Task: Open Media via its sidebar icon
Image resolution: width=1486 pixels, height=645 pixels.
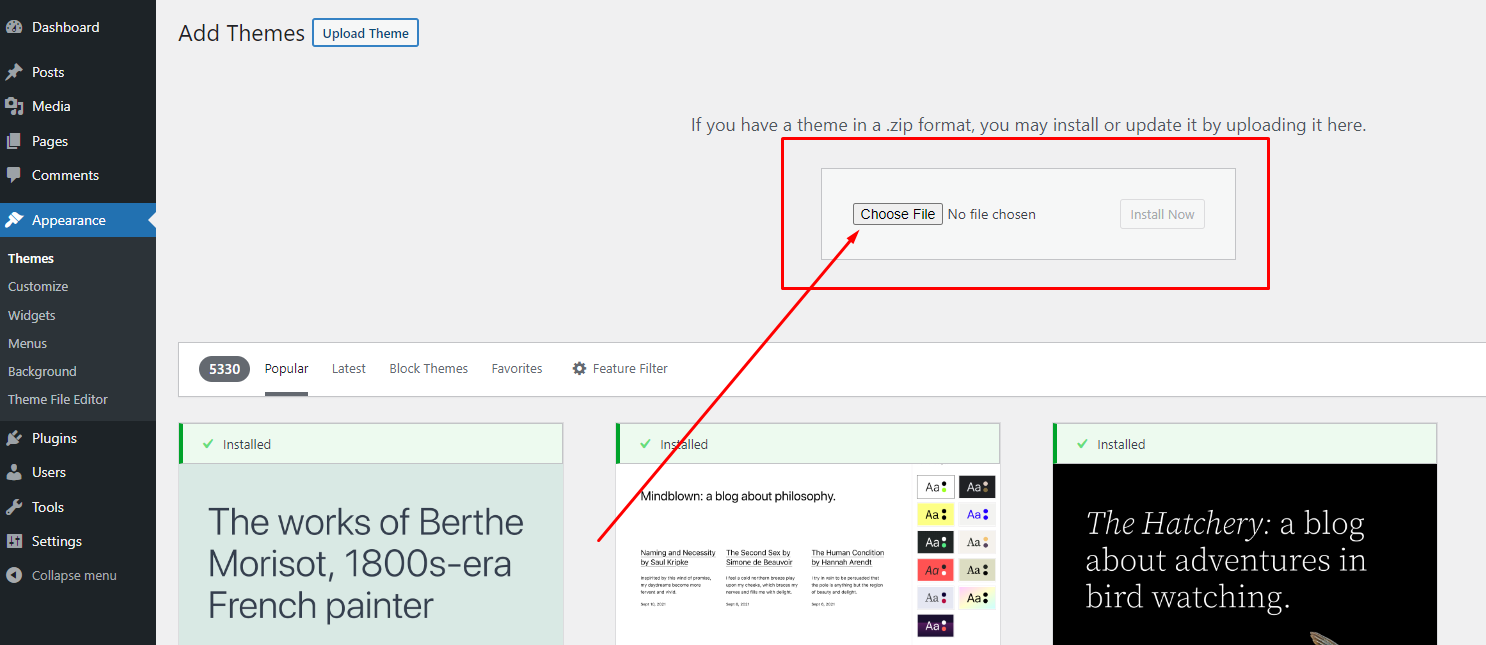Action: (14, 106)
